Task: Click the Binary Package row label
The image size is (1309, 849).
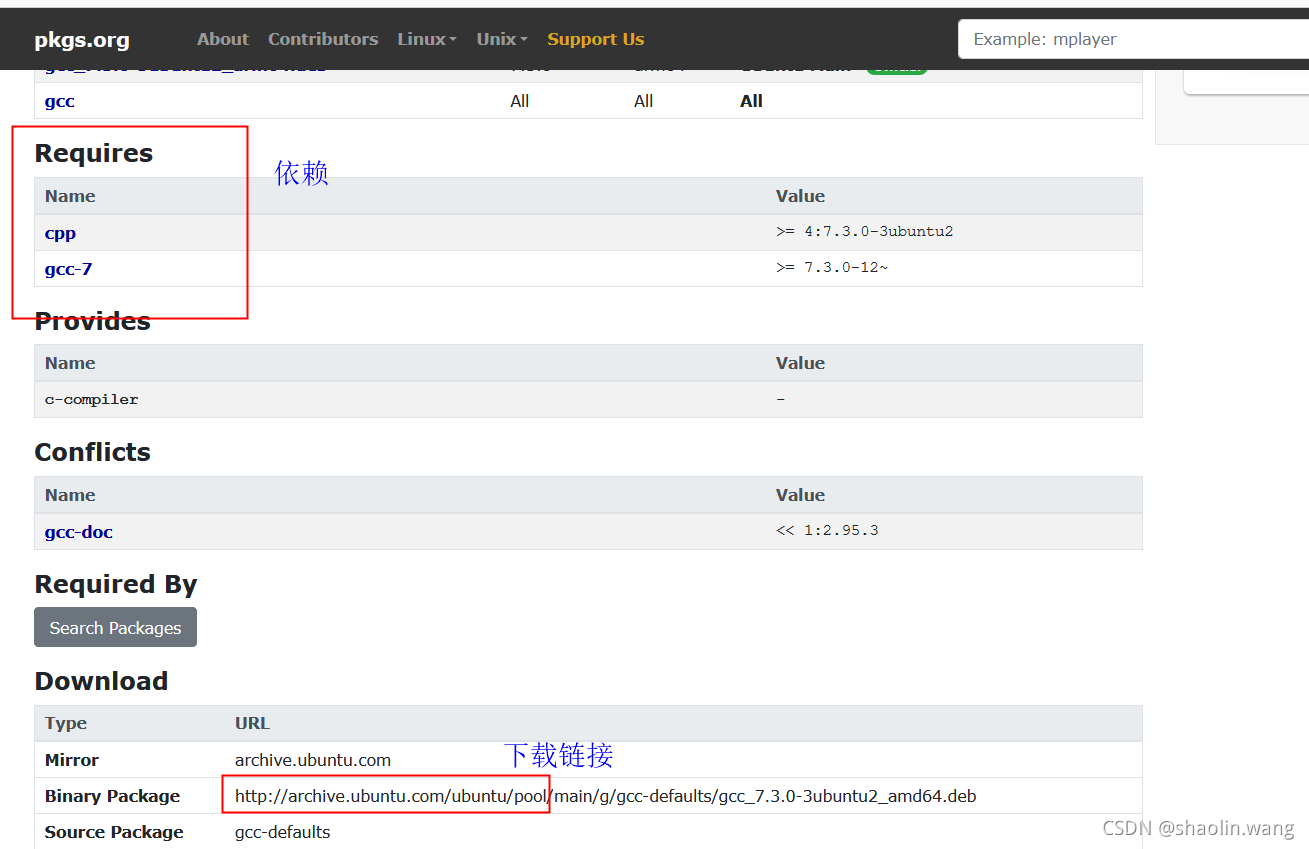Action: point(112,796)
